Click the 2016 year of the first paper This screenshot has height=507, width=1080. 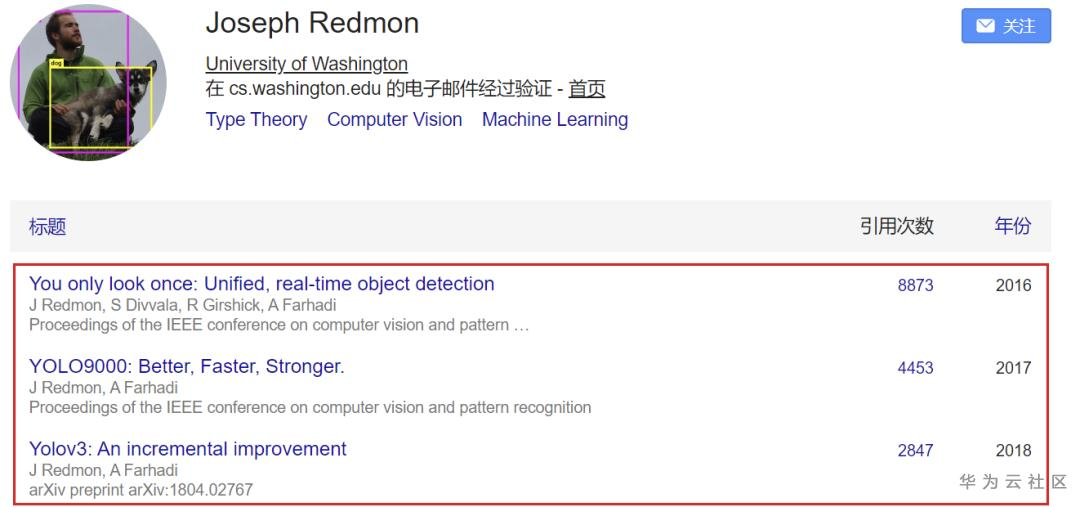coord(1013,286)
